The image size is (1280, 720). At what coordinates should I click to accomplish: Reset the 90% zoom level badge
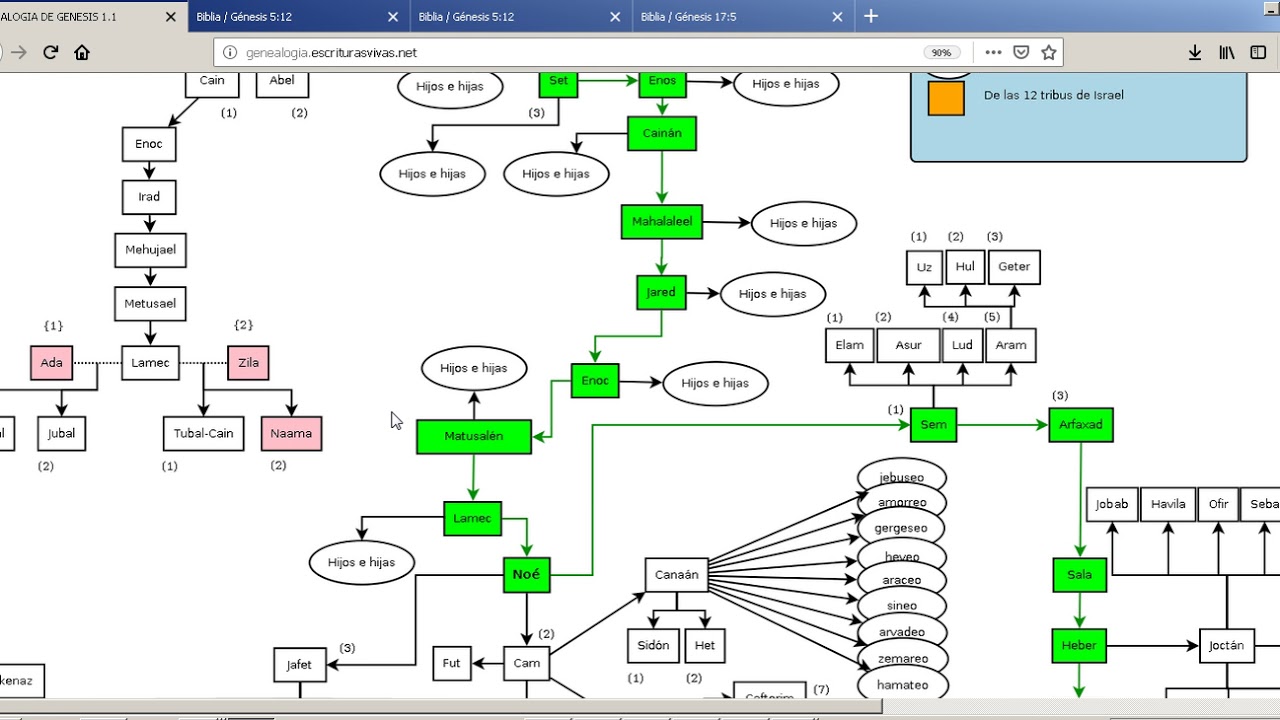click(x=941, y=53)
